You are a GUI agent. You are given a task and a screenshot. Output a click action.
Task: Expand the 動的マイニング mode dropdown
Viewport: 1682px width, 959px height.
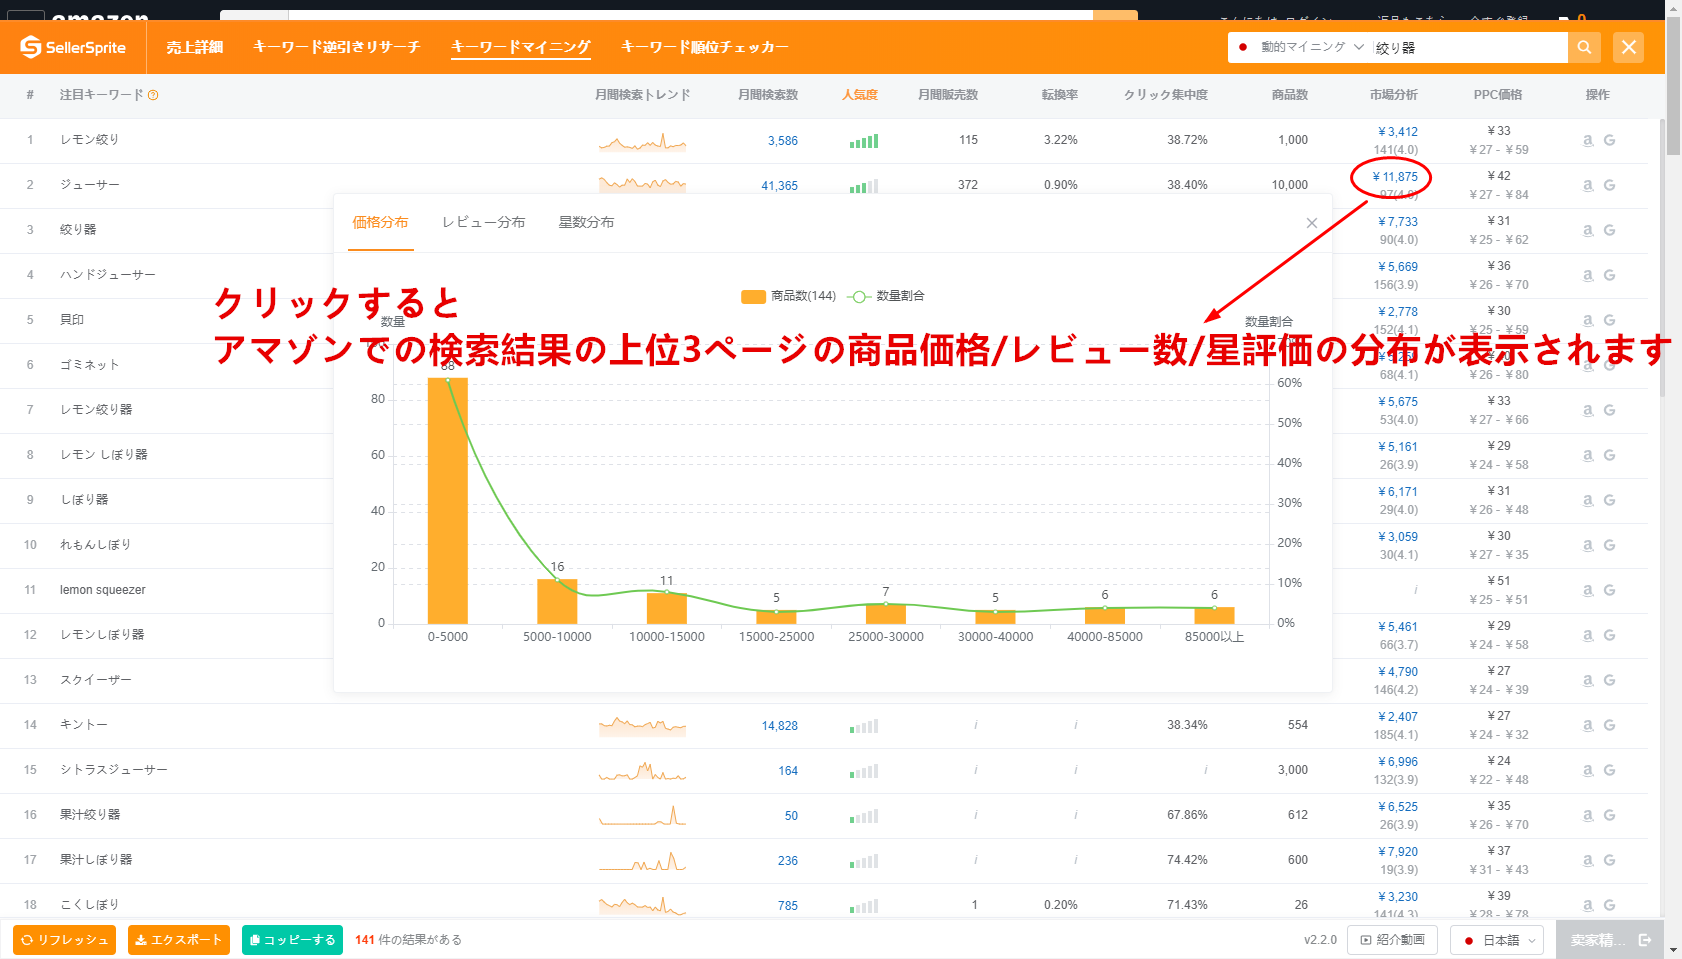click(1303, 47)
